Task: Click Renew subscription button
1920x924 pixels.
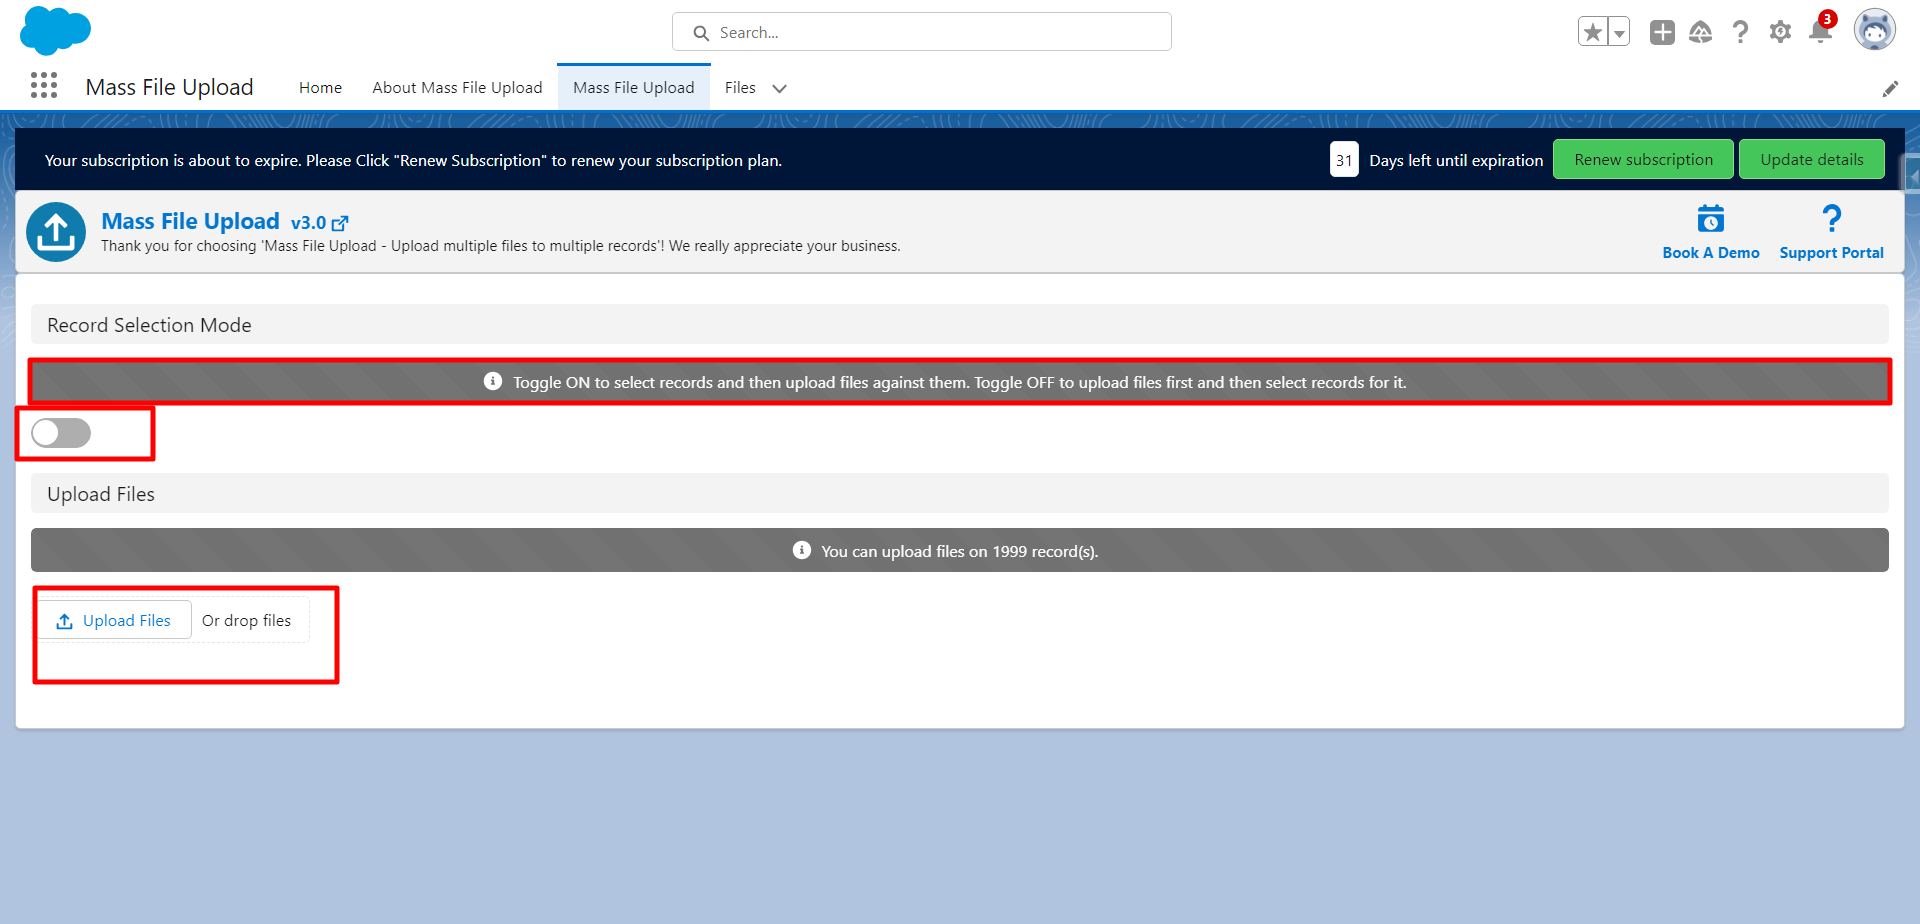Action: (x=1644, y=159)
